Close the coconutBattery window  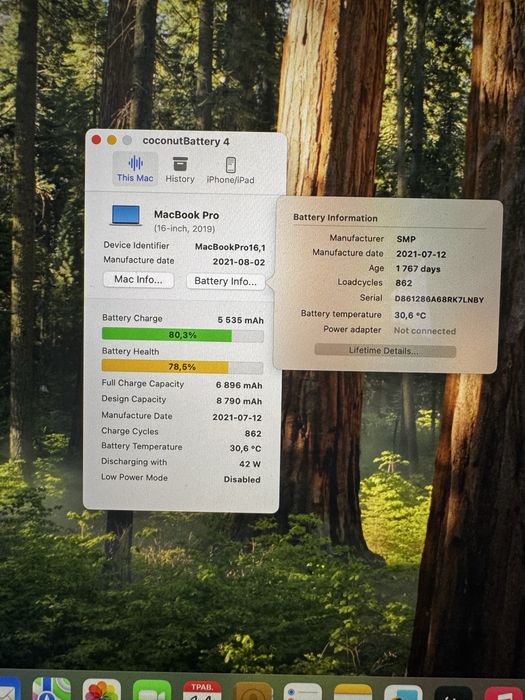[96, 140]
